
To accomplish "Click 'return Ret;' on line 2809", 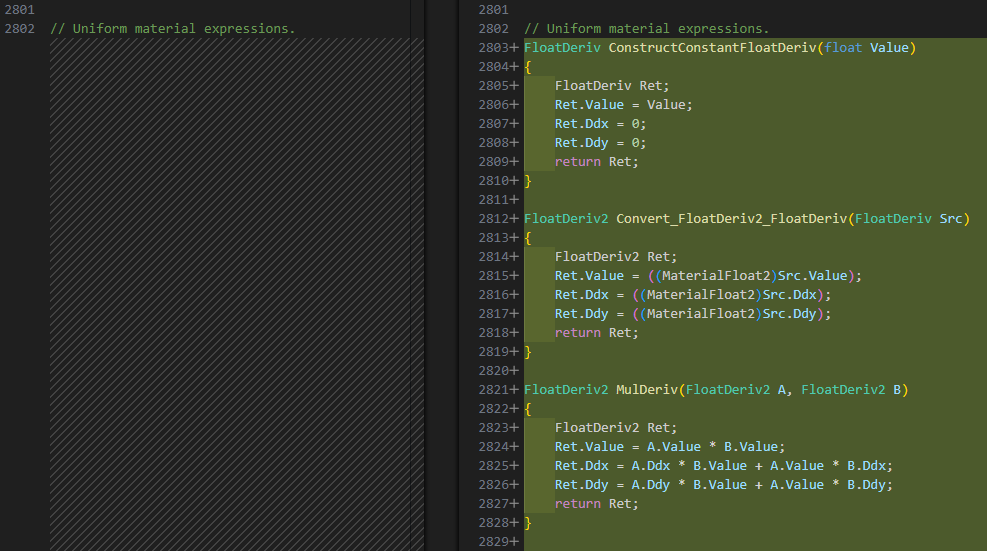I will click(x=596, y=162).
